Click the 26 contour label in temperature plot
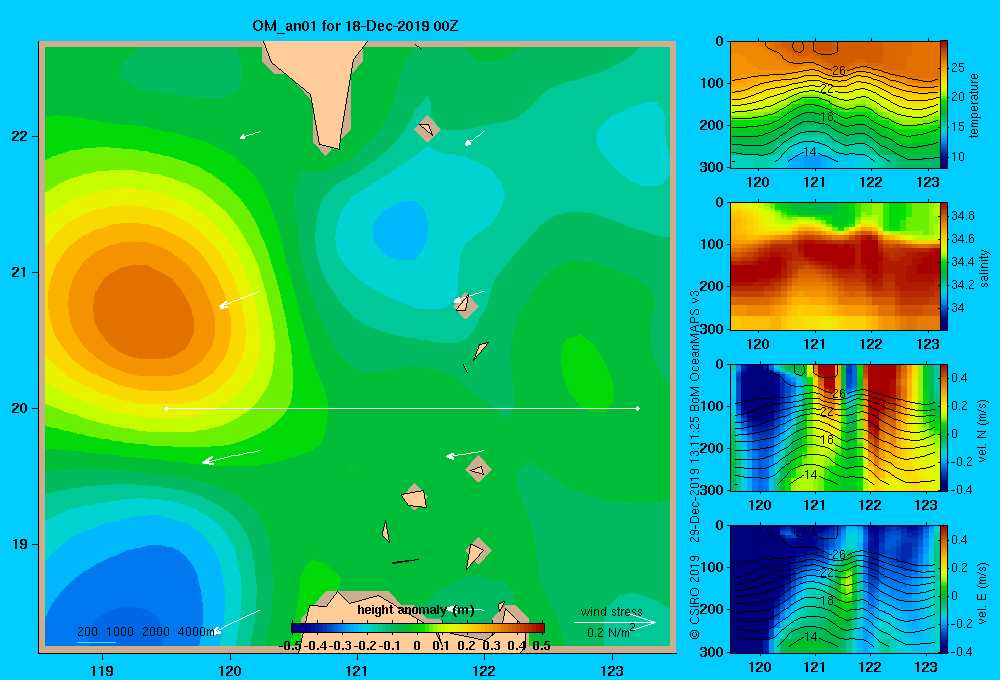Image resolution: width=1000 pixels, height=680 pixels. point(839,70)
